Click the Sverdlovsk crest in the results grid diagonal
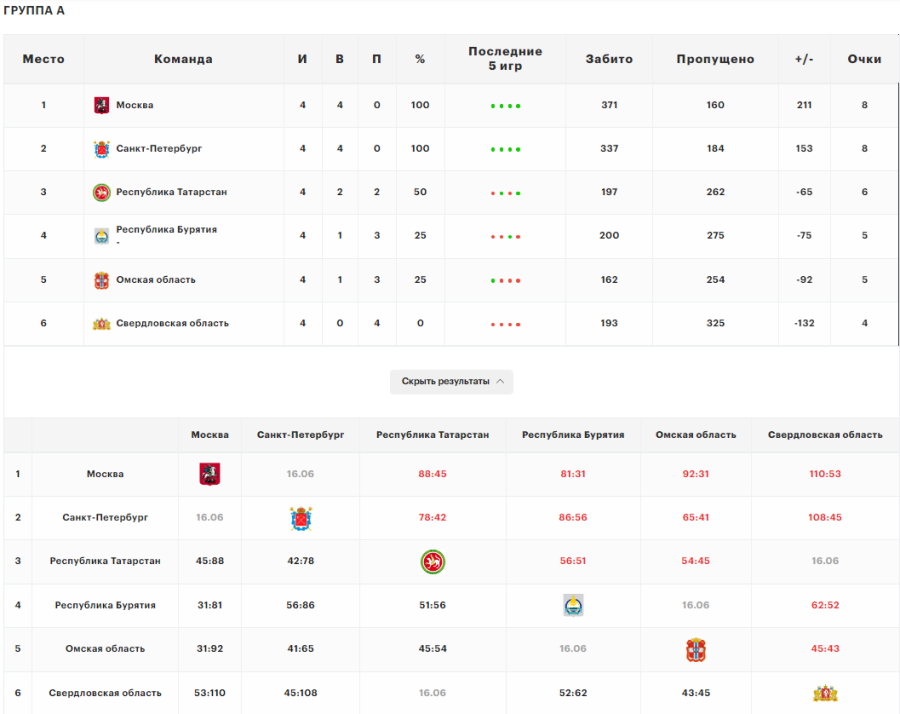The width and height of the screenshot is (900, 714). [825, 693]
